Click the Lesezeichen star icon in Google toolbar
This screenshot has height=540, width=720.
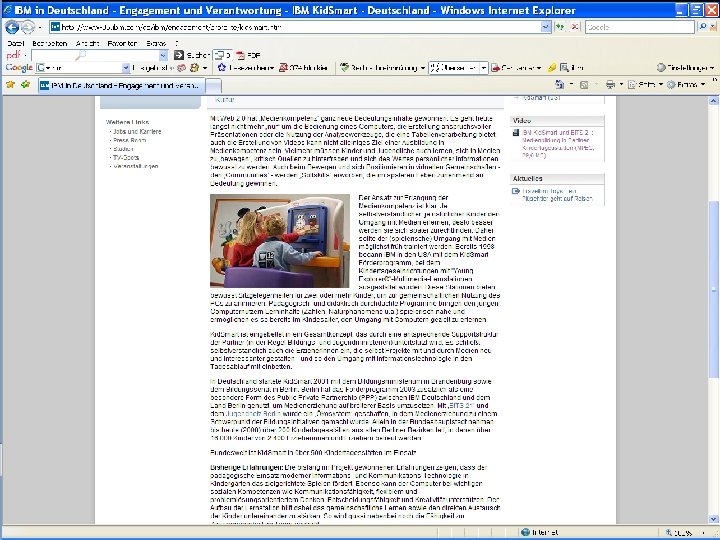tap(222, 68)
